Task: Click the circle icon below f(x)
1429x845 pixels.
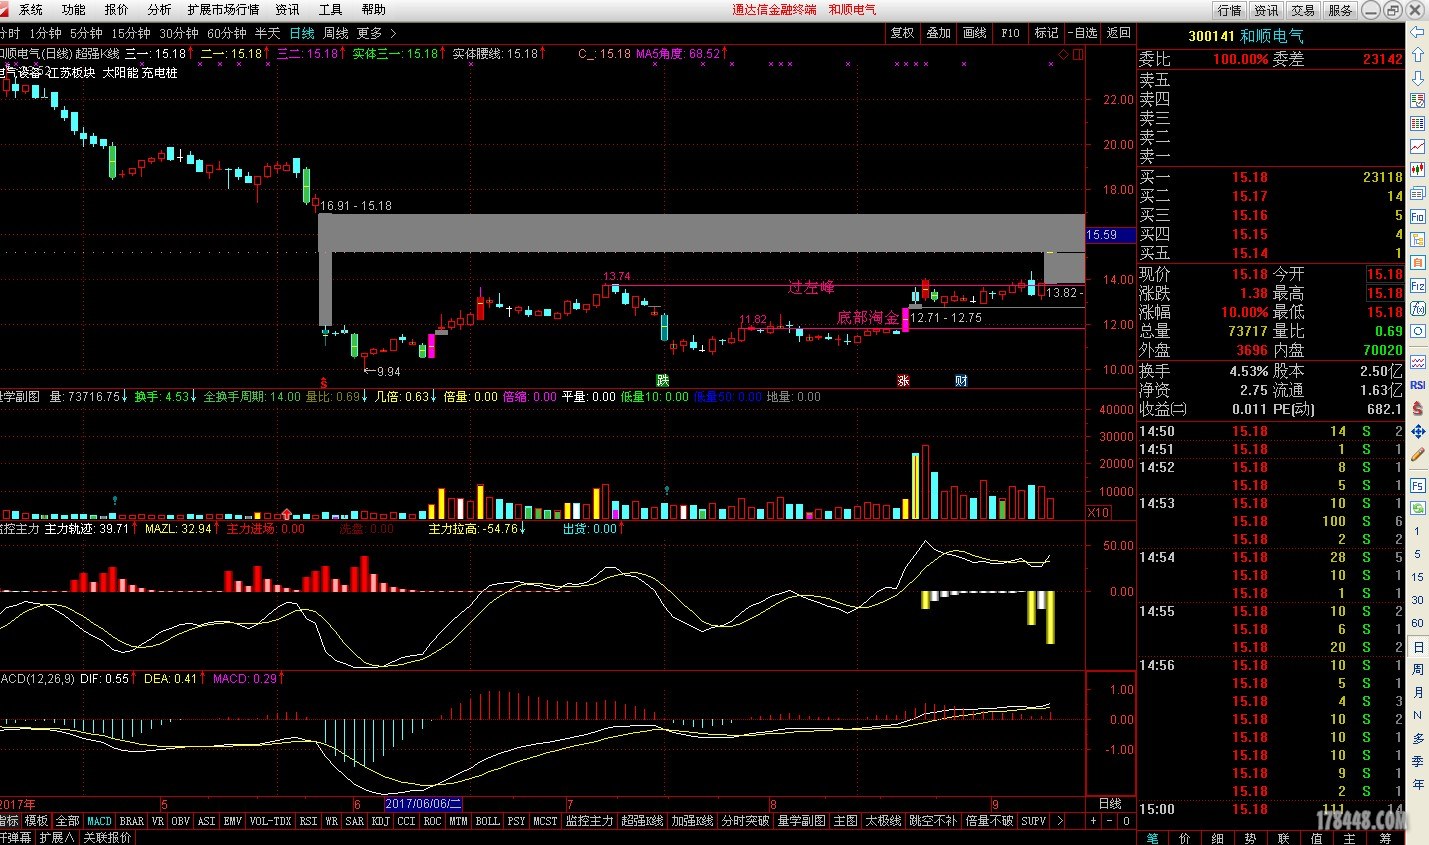Action: [x=1417, y=331]
